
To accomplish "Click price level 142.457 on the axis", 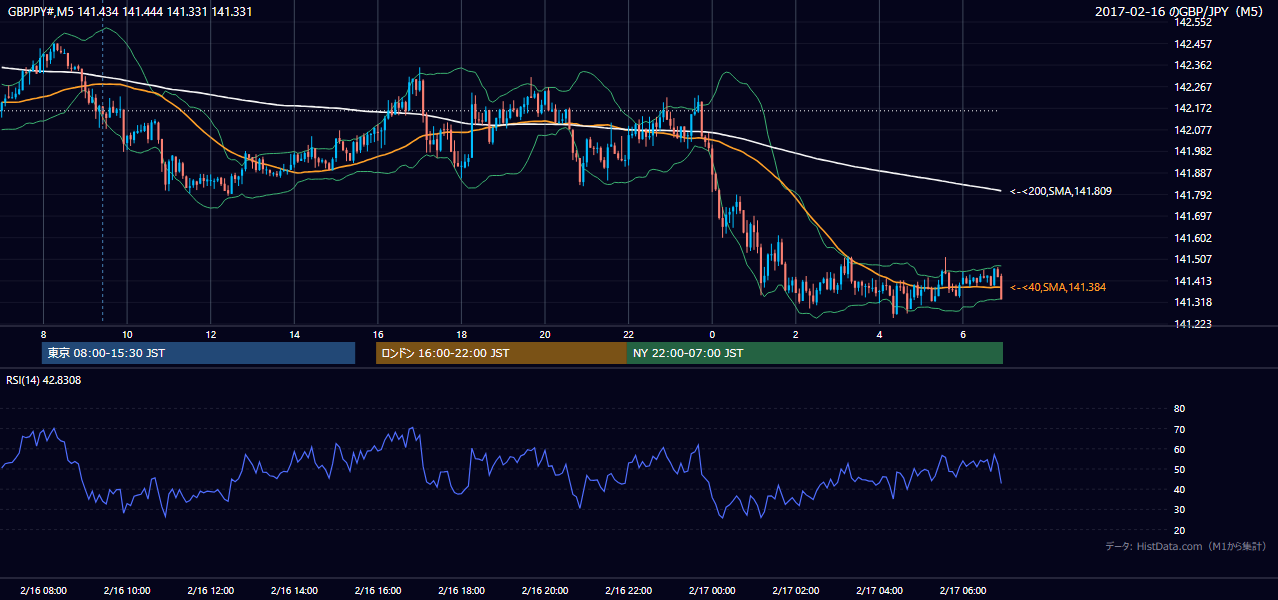I will coord(1194,44).
